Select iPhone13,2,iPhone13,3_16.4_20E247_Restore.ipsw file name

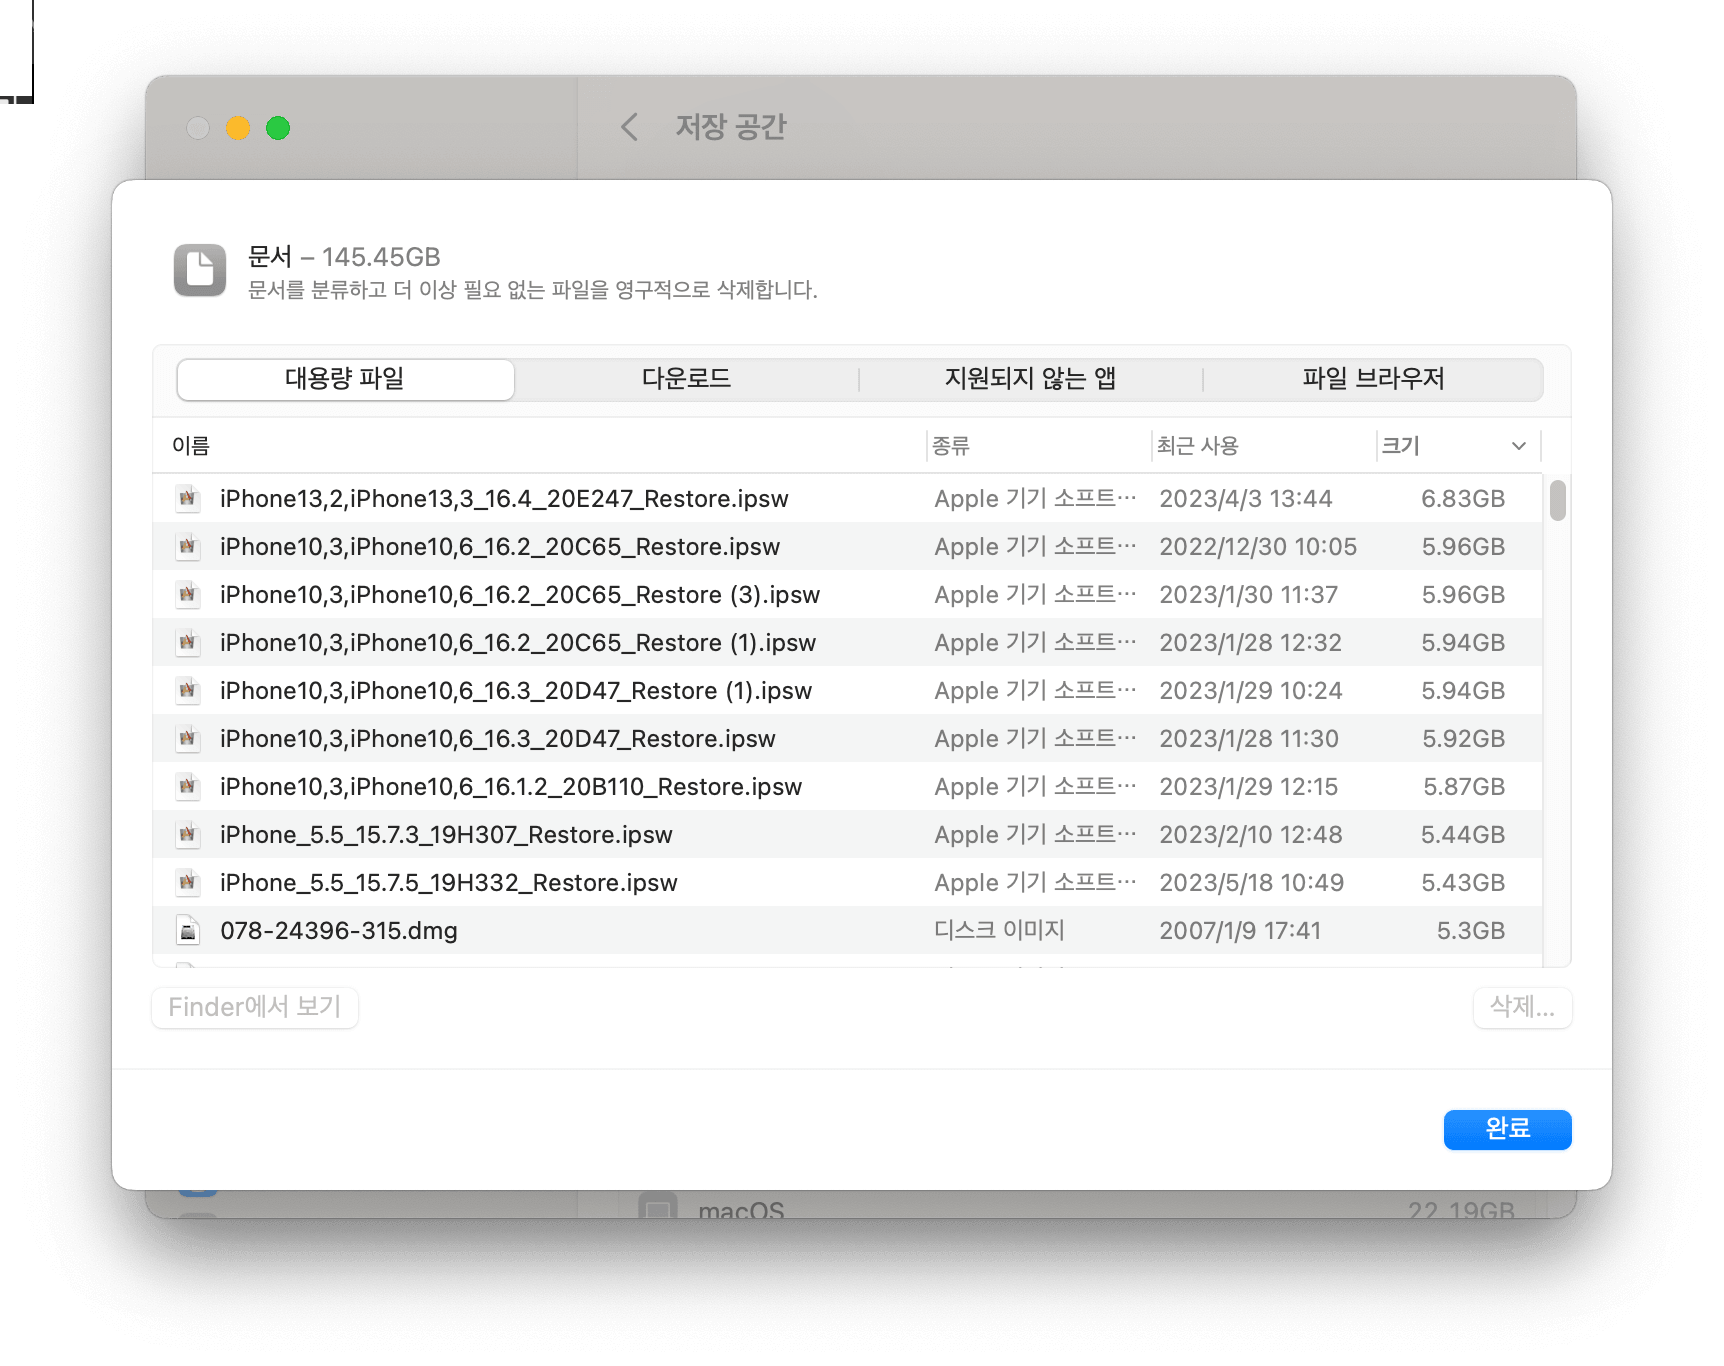504,498
